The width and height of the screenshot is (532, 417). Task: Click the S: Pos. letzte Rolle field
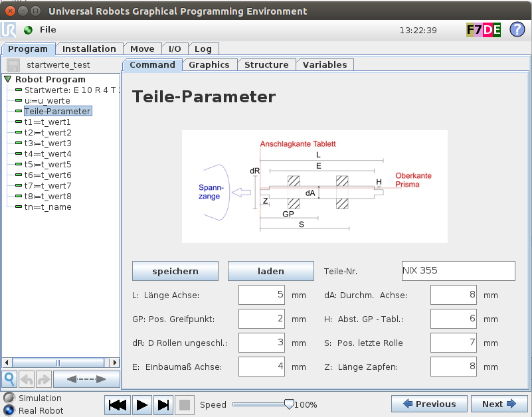[x=453, y=343]
